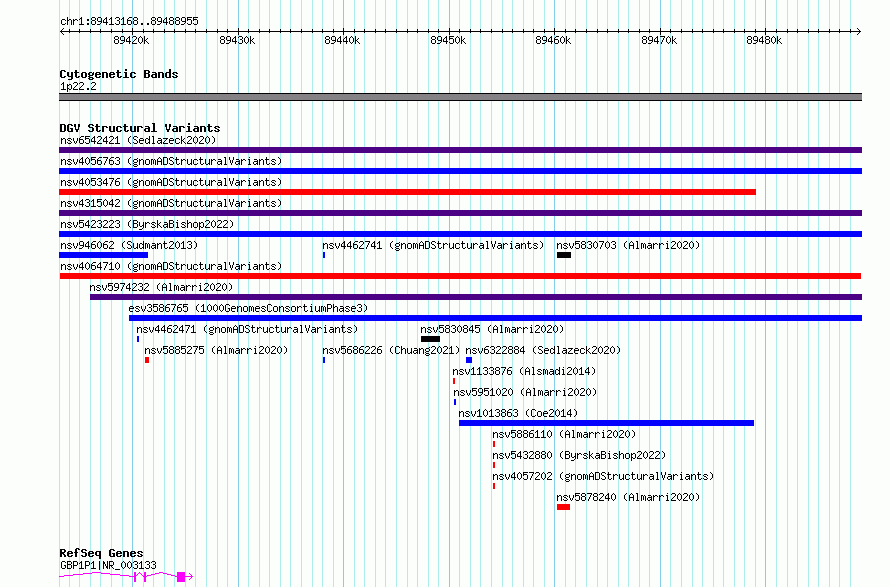Select nsv1013863 (Coe2014) label
This screenshot has height=587, width=890.
518,413
